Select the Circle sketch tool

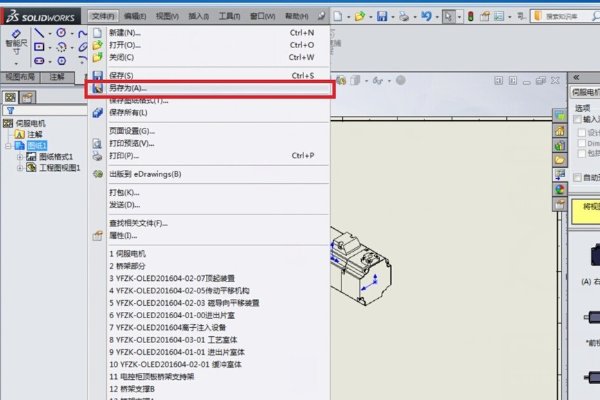[x=61, y=33]
